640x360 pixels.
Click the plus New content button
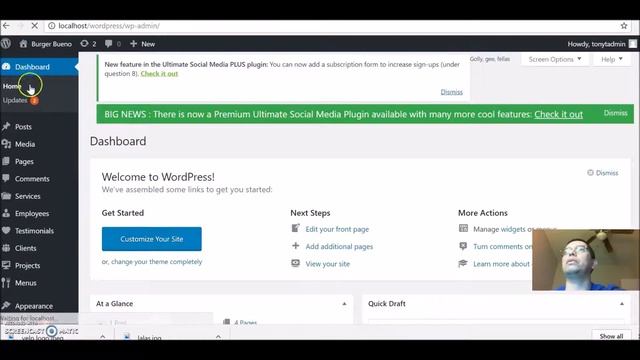[142, 44]
